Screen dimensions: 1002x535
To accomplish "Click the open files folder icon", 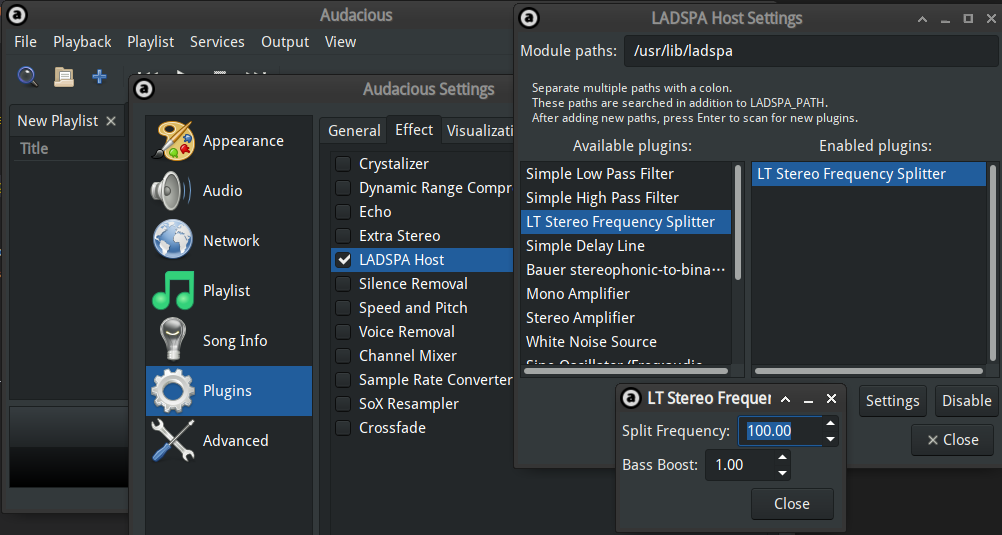I will 63,77.
